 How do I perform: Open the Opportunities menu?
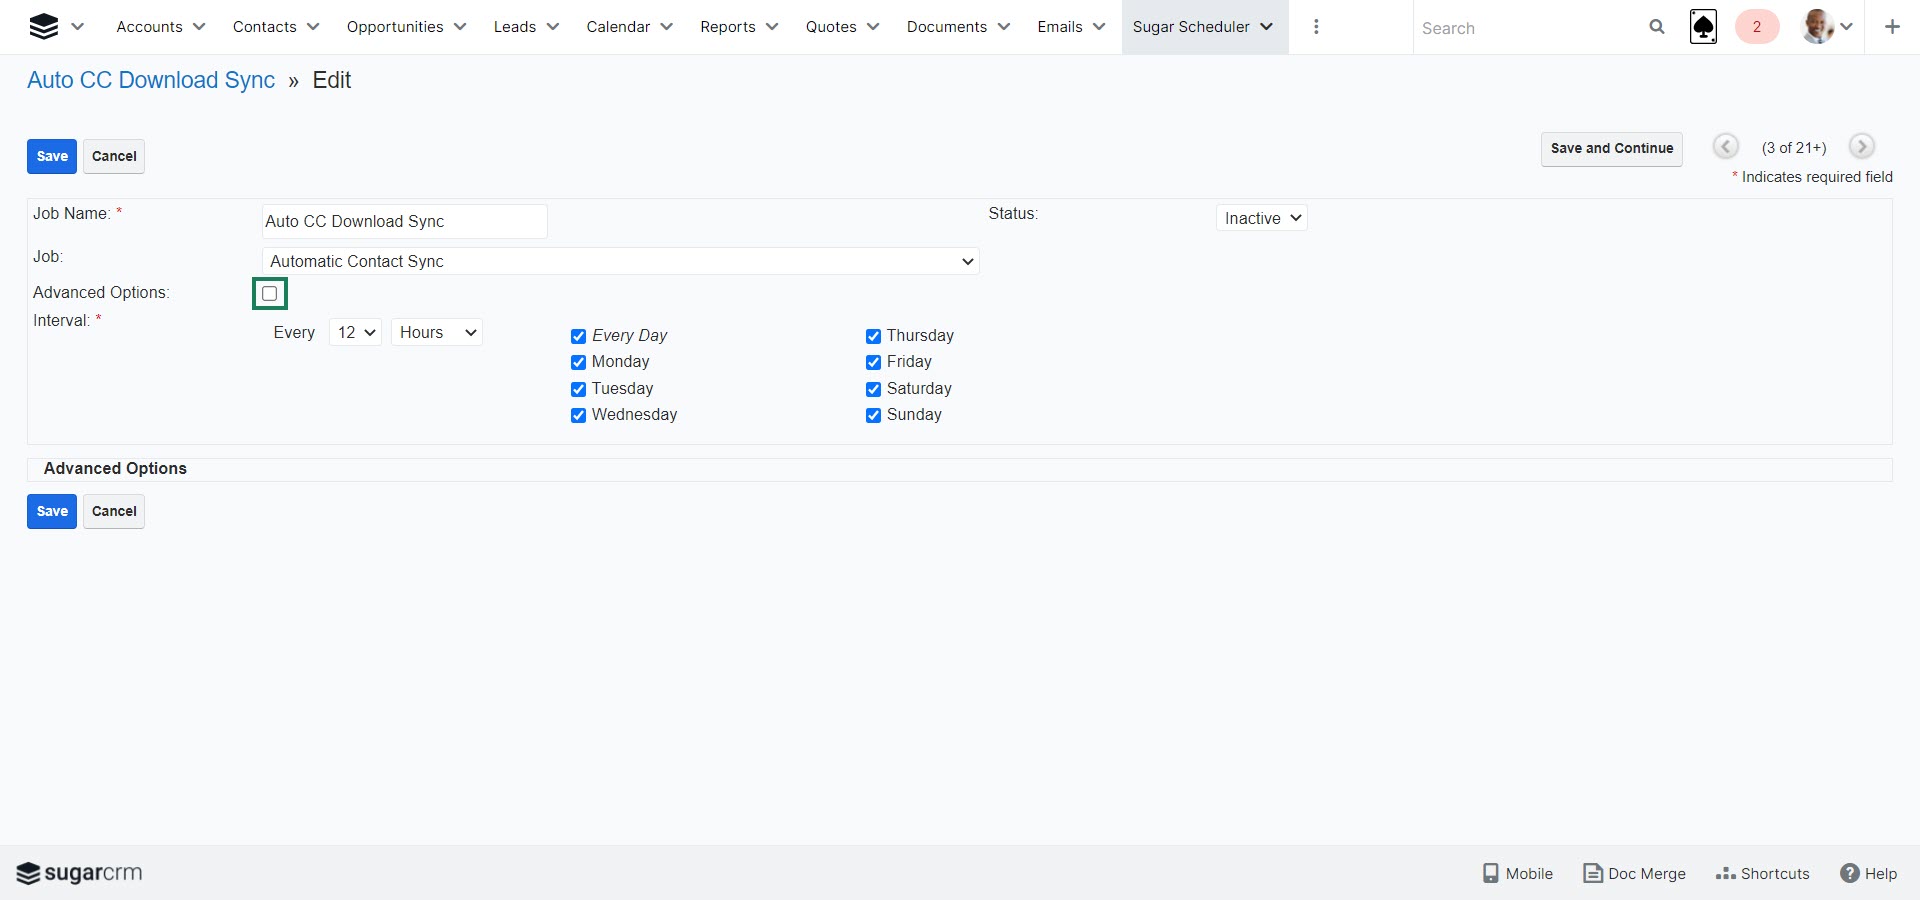click(x=405, y=27)
